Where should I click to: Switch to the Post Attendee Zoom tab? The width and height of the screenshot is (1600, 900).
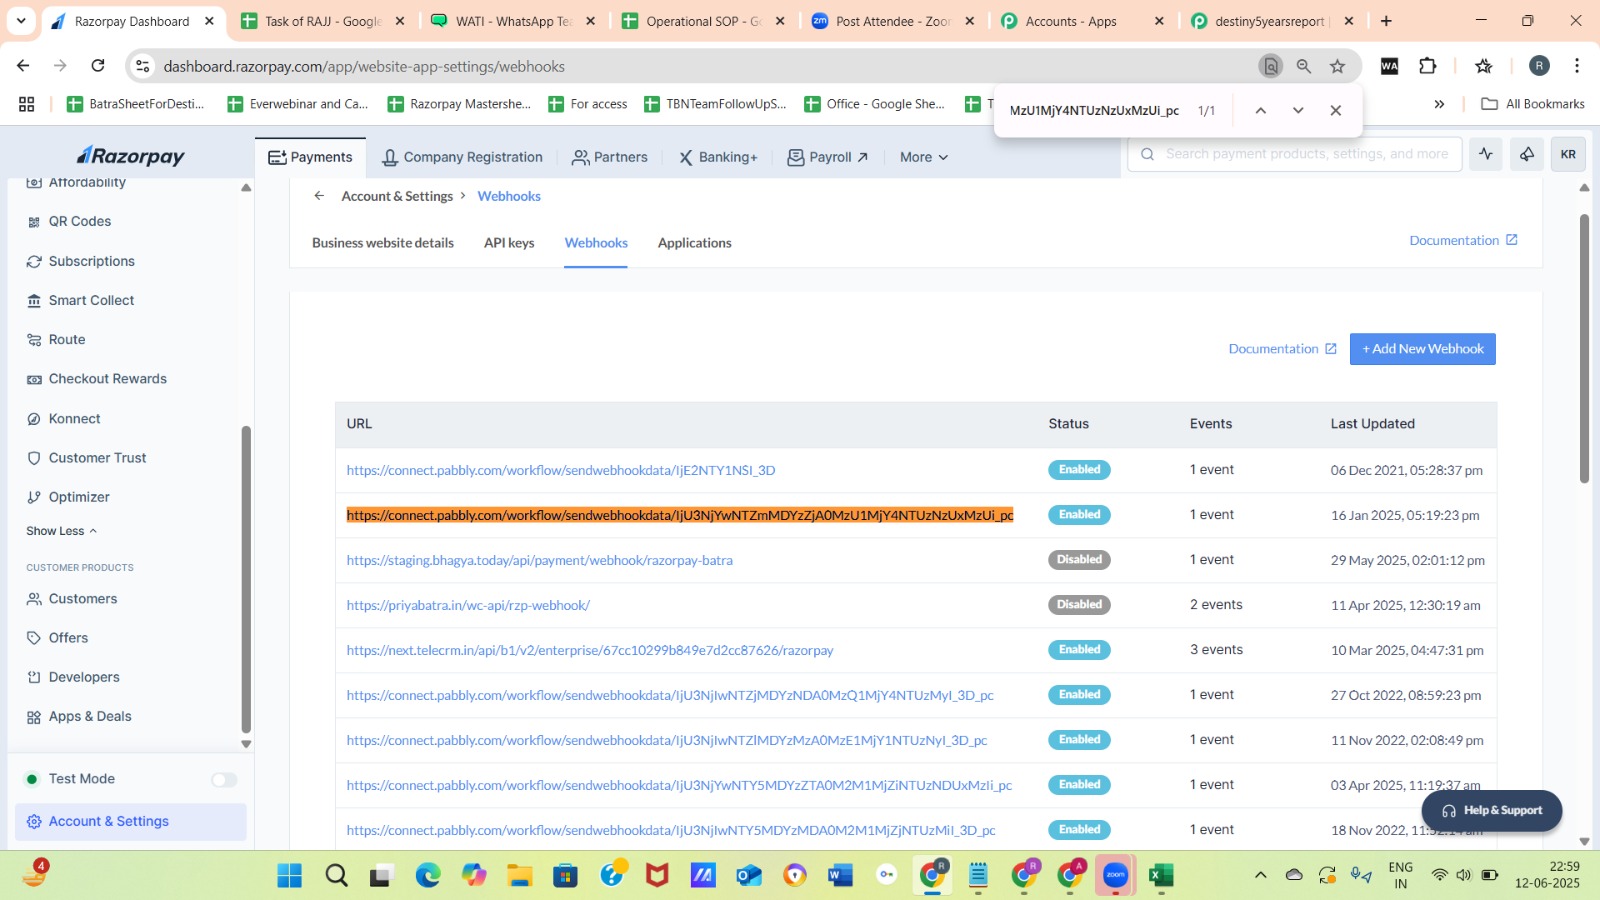892,21
